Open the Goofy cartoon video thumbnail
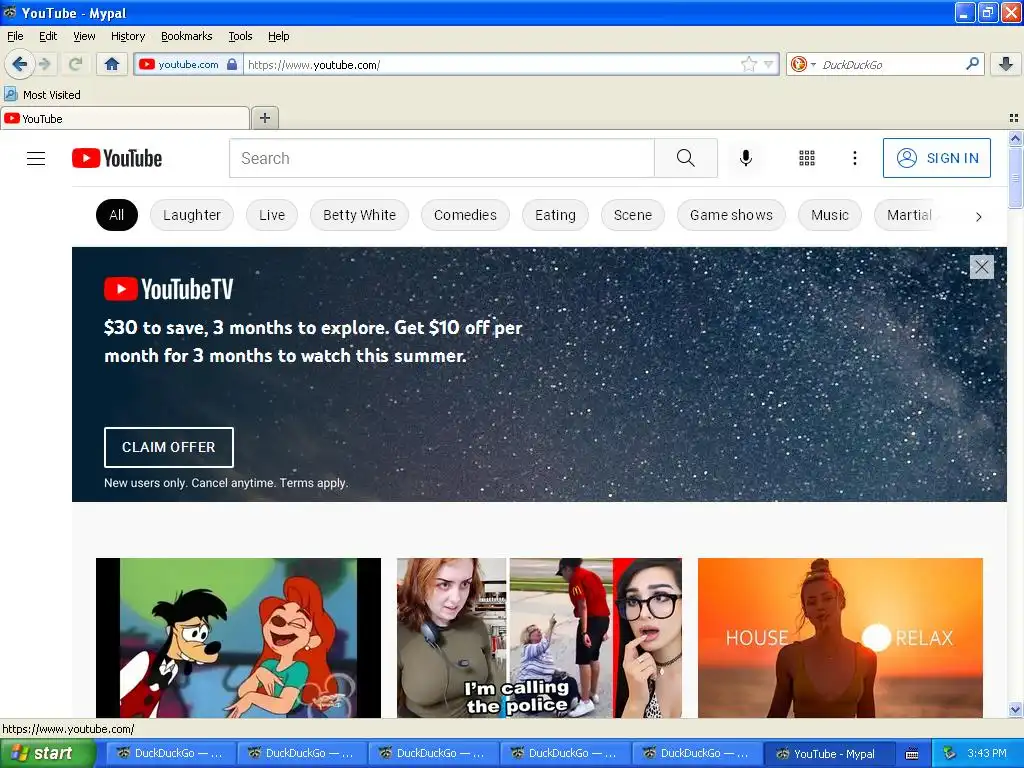1024x768 pixels. (238, 638)
